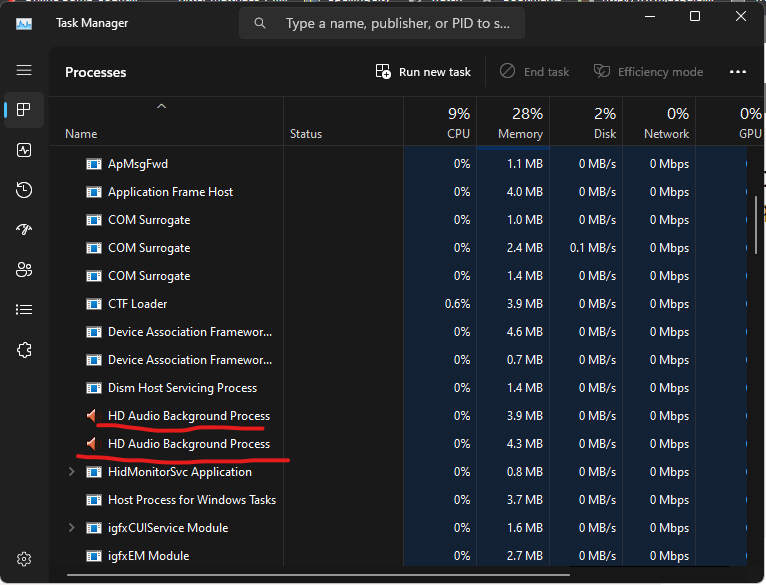This screenshot has height=585, width=766.
Task: Expand the HidMonitorSvc Application row
Action: pyautogui.click(x=71, y=472)
